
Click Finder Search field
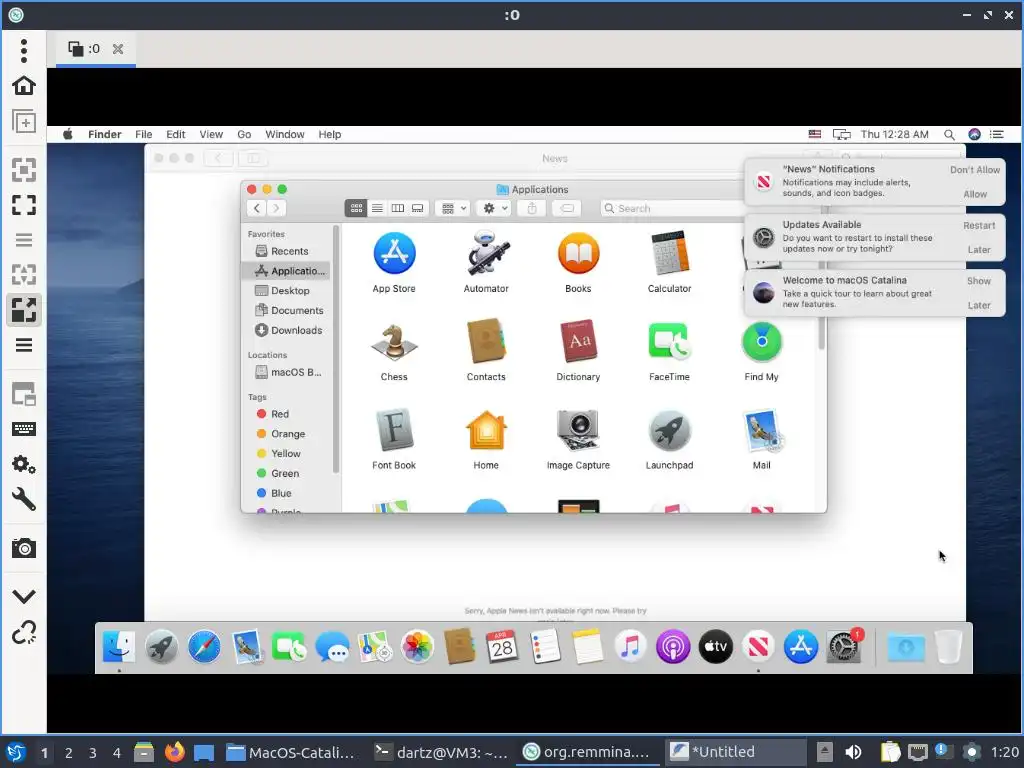(x=673, y=208)
